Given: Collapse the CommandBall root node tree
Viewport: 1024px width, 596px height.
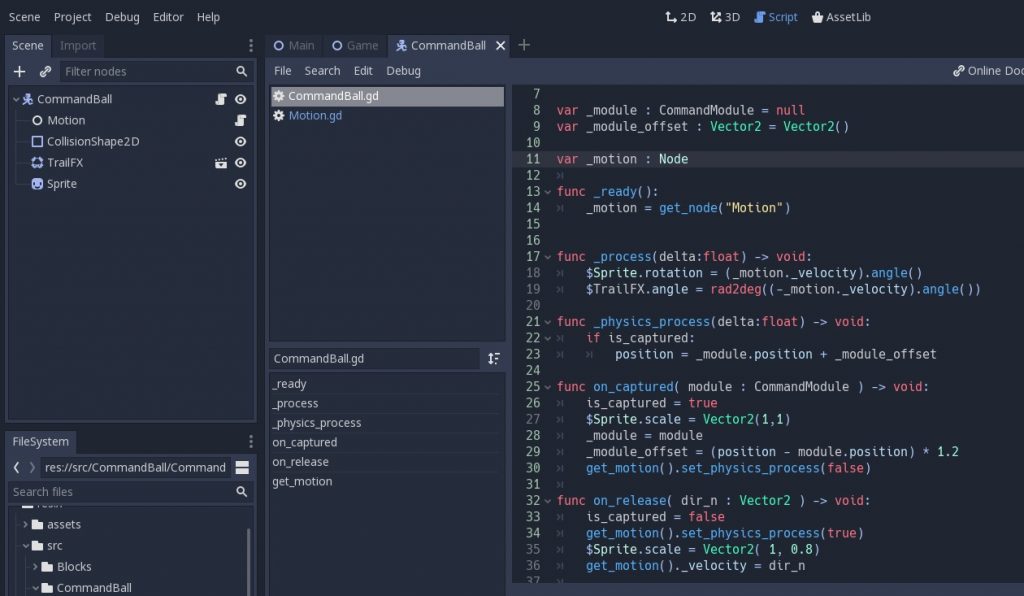Looking at the screenshot, I should 16,99.
